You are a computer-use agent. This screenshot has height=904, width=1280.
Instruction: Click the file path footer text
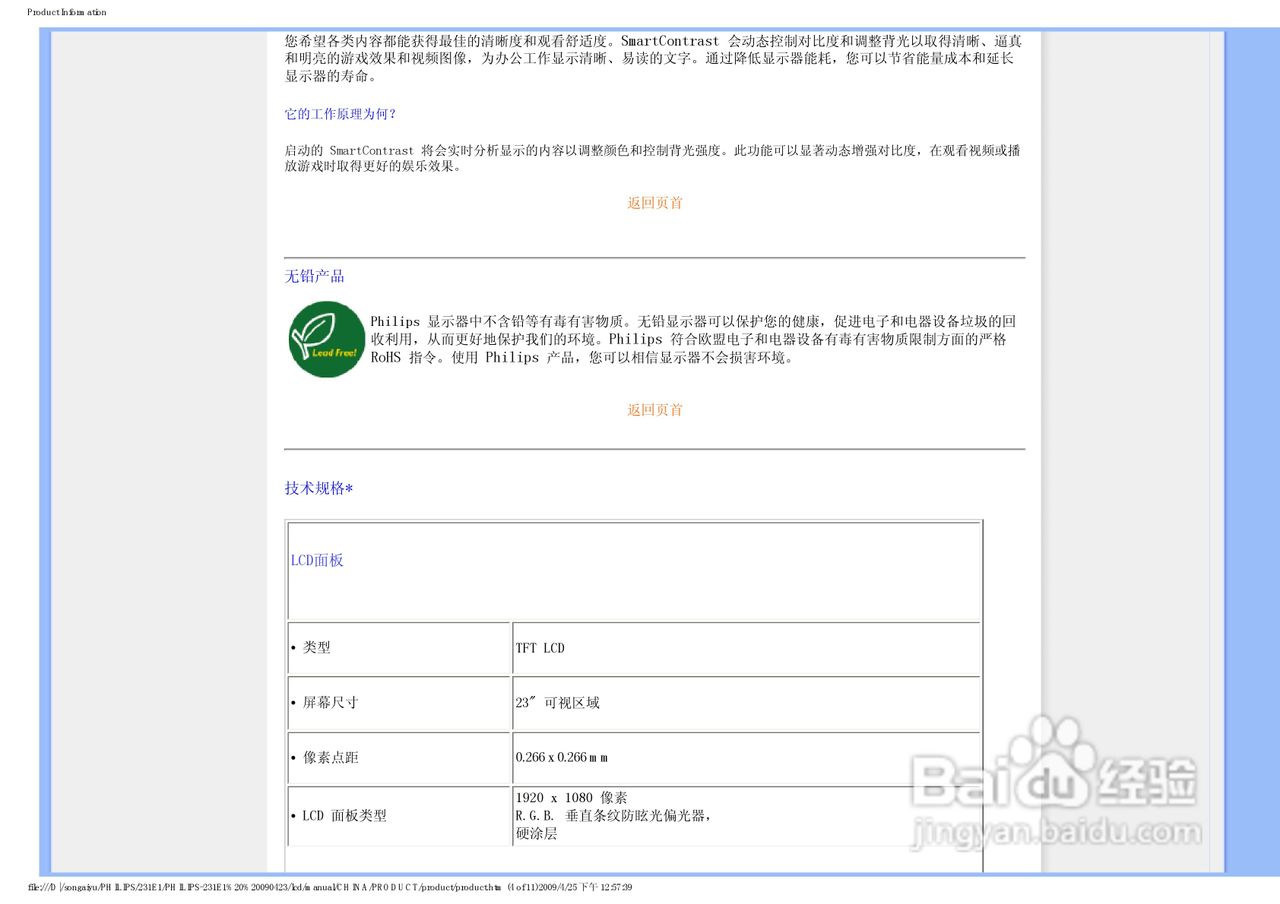click(330, 887)
